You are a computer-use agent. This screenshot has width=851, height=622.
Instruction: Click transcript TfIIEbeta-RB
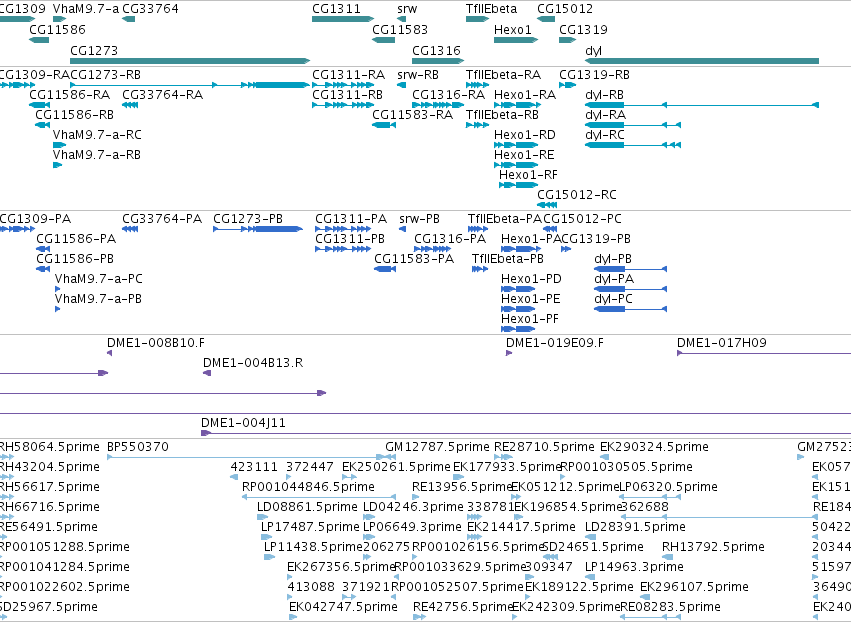pyautogui.click(x=478, y=125)
